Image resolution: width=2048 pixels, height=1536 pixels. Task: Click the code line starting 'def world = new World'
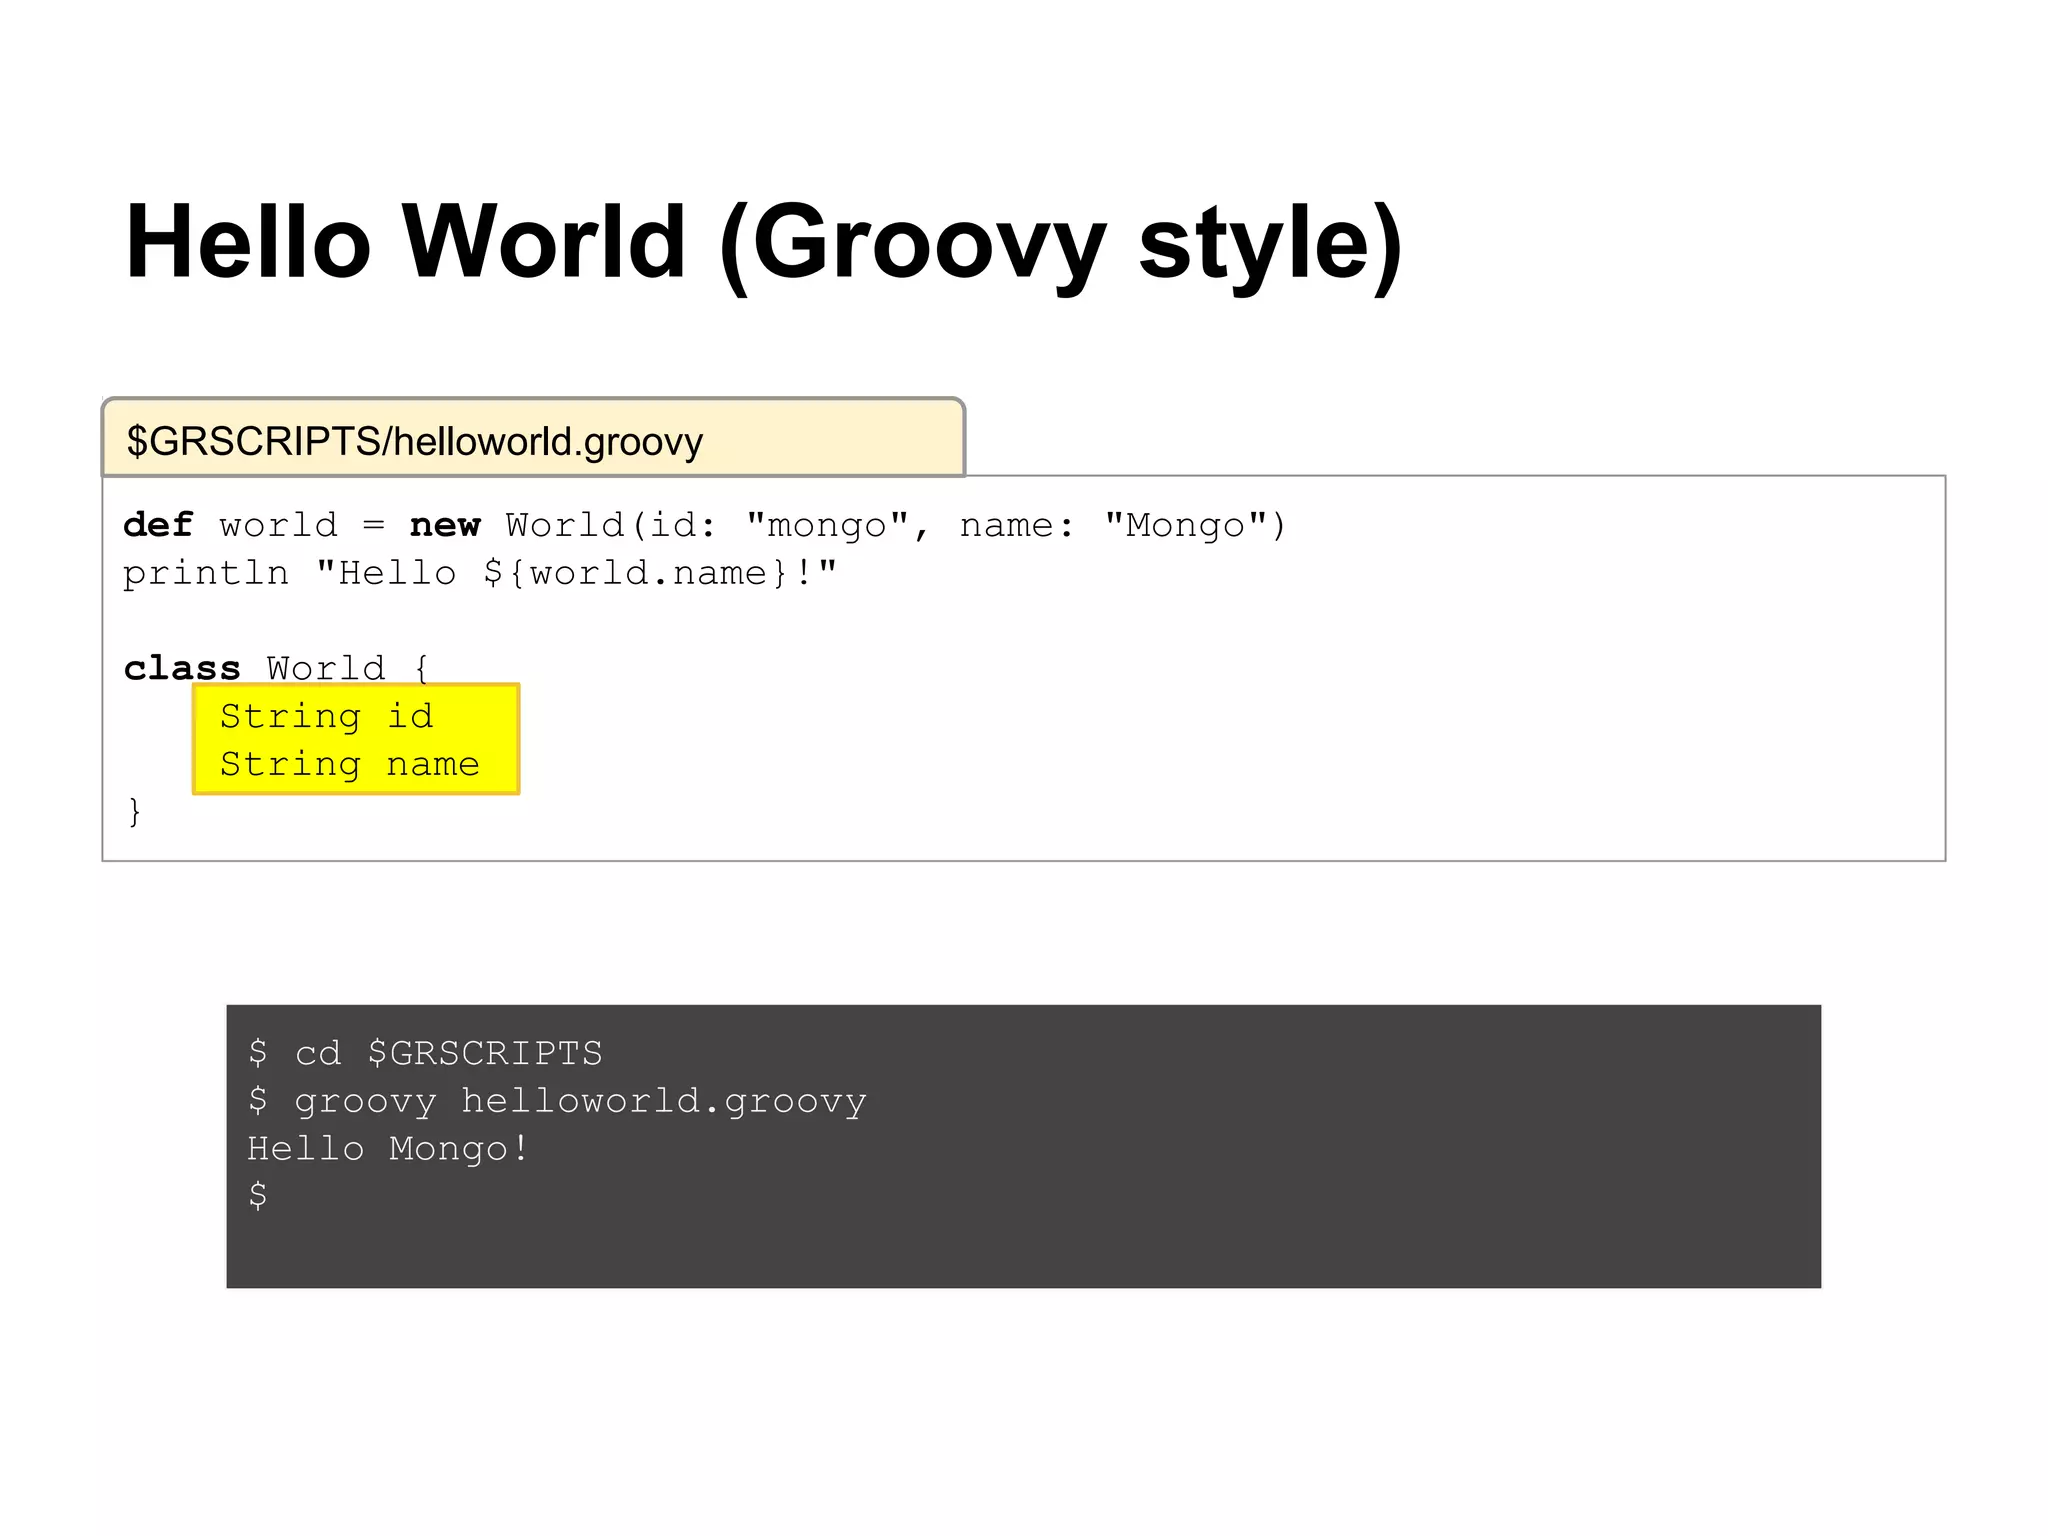tap(705, 526)
